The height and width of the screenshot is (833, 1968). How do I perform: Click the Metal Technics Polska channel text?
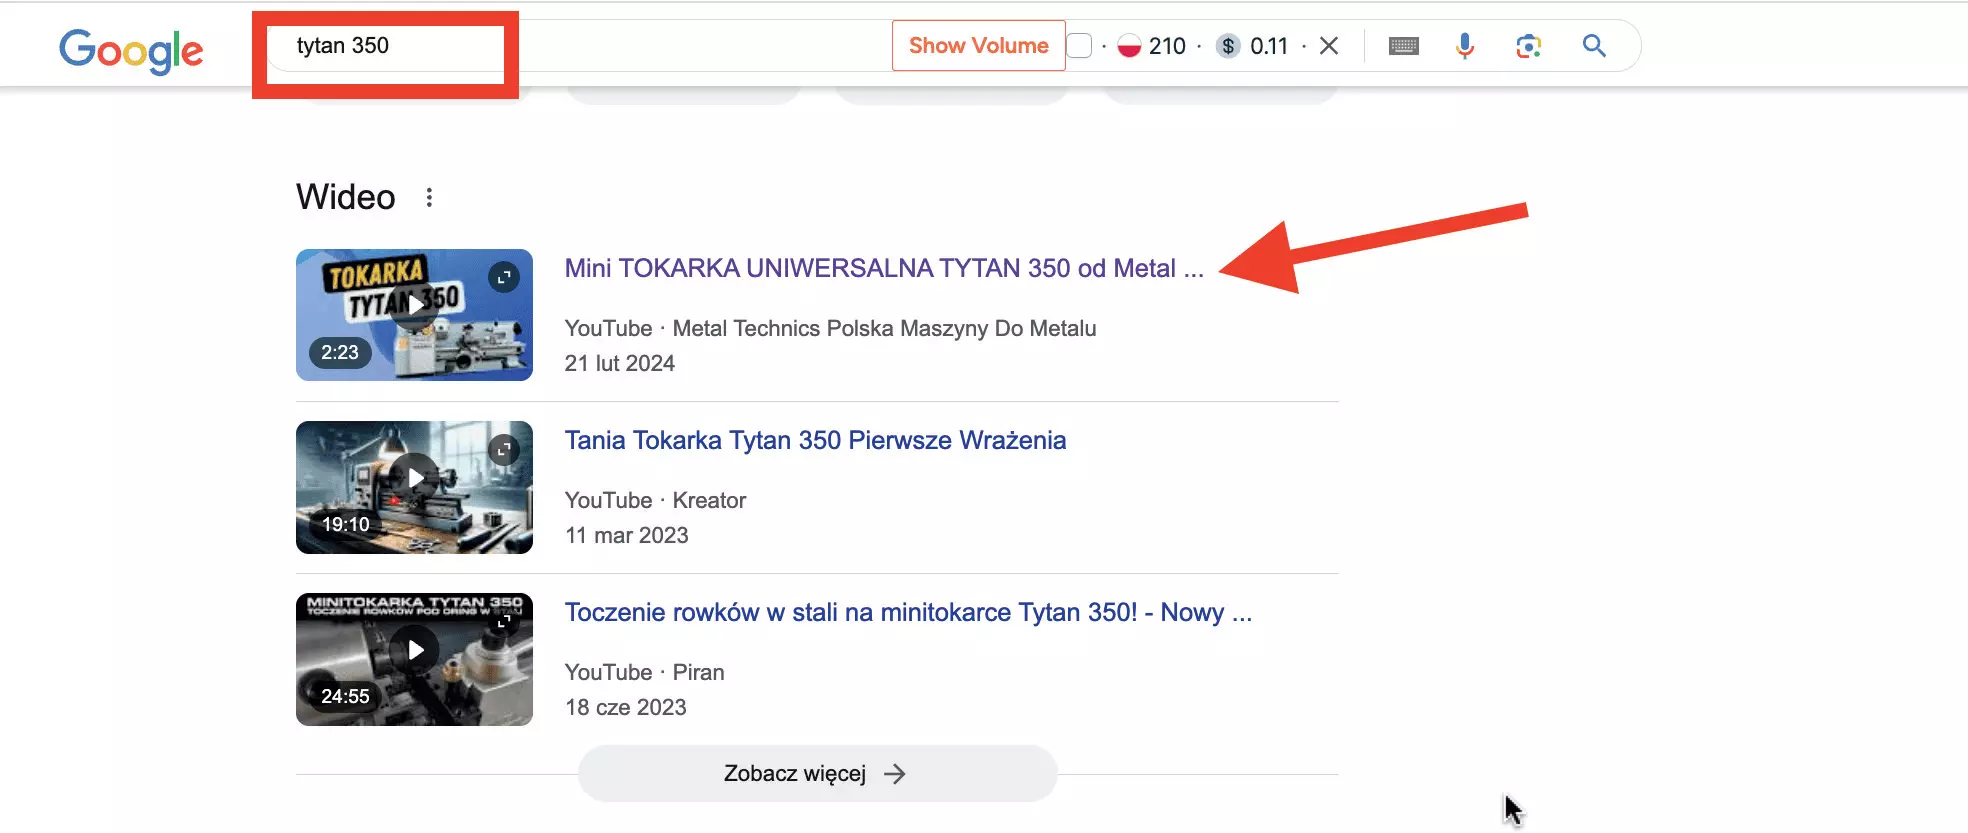point(884,328)
